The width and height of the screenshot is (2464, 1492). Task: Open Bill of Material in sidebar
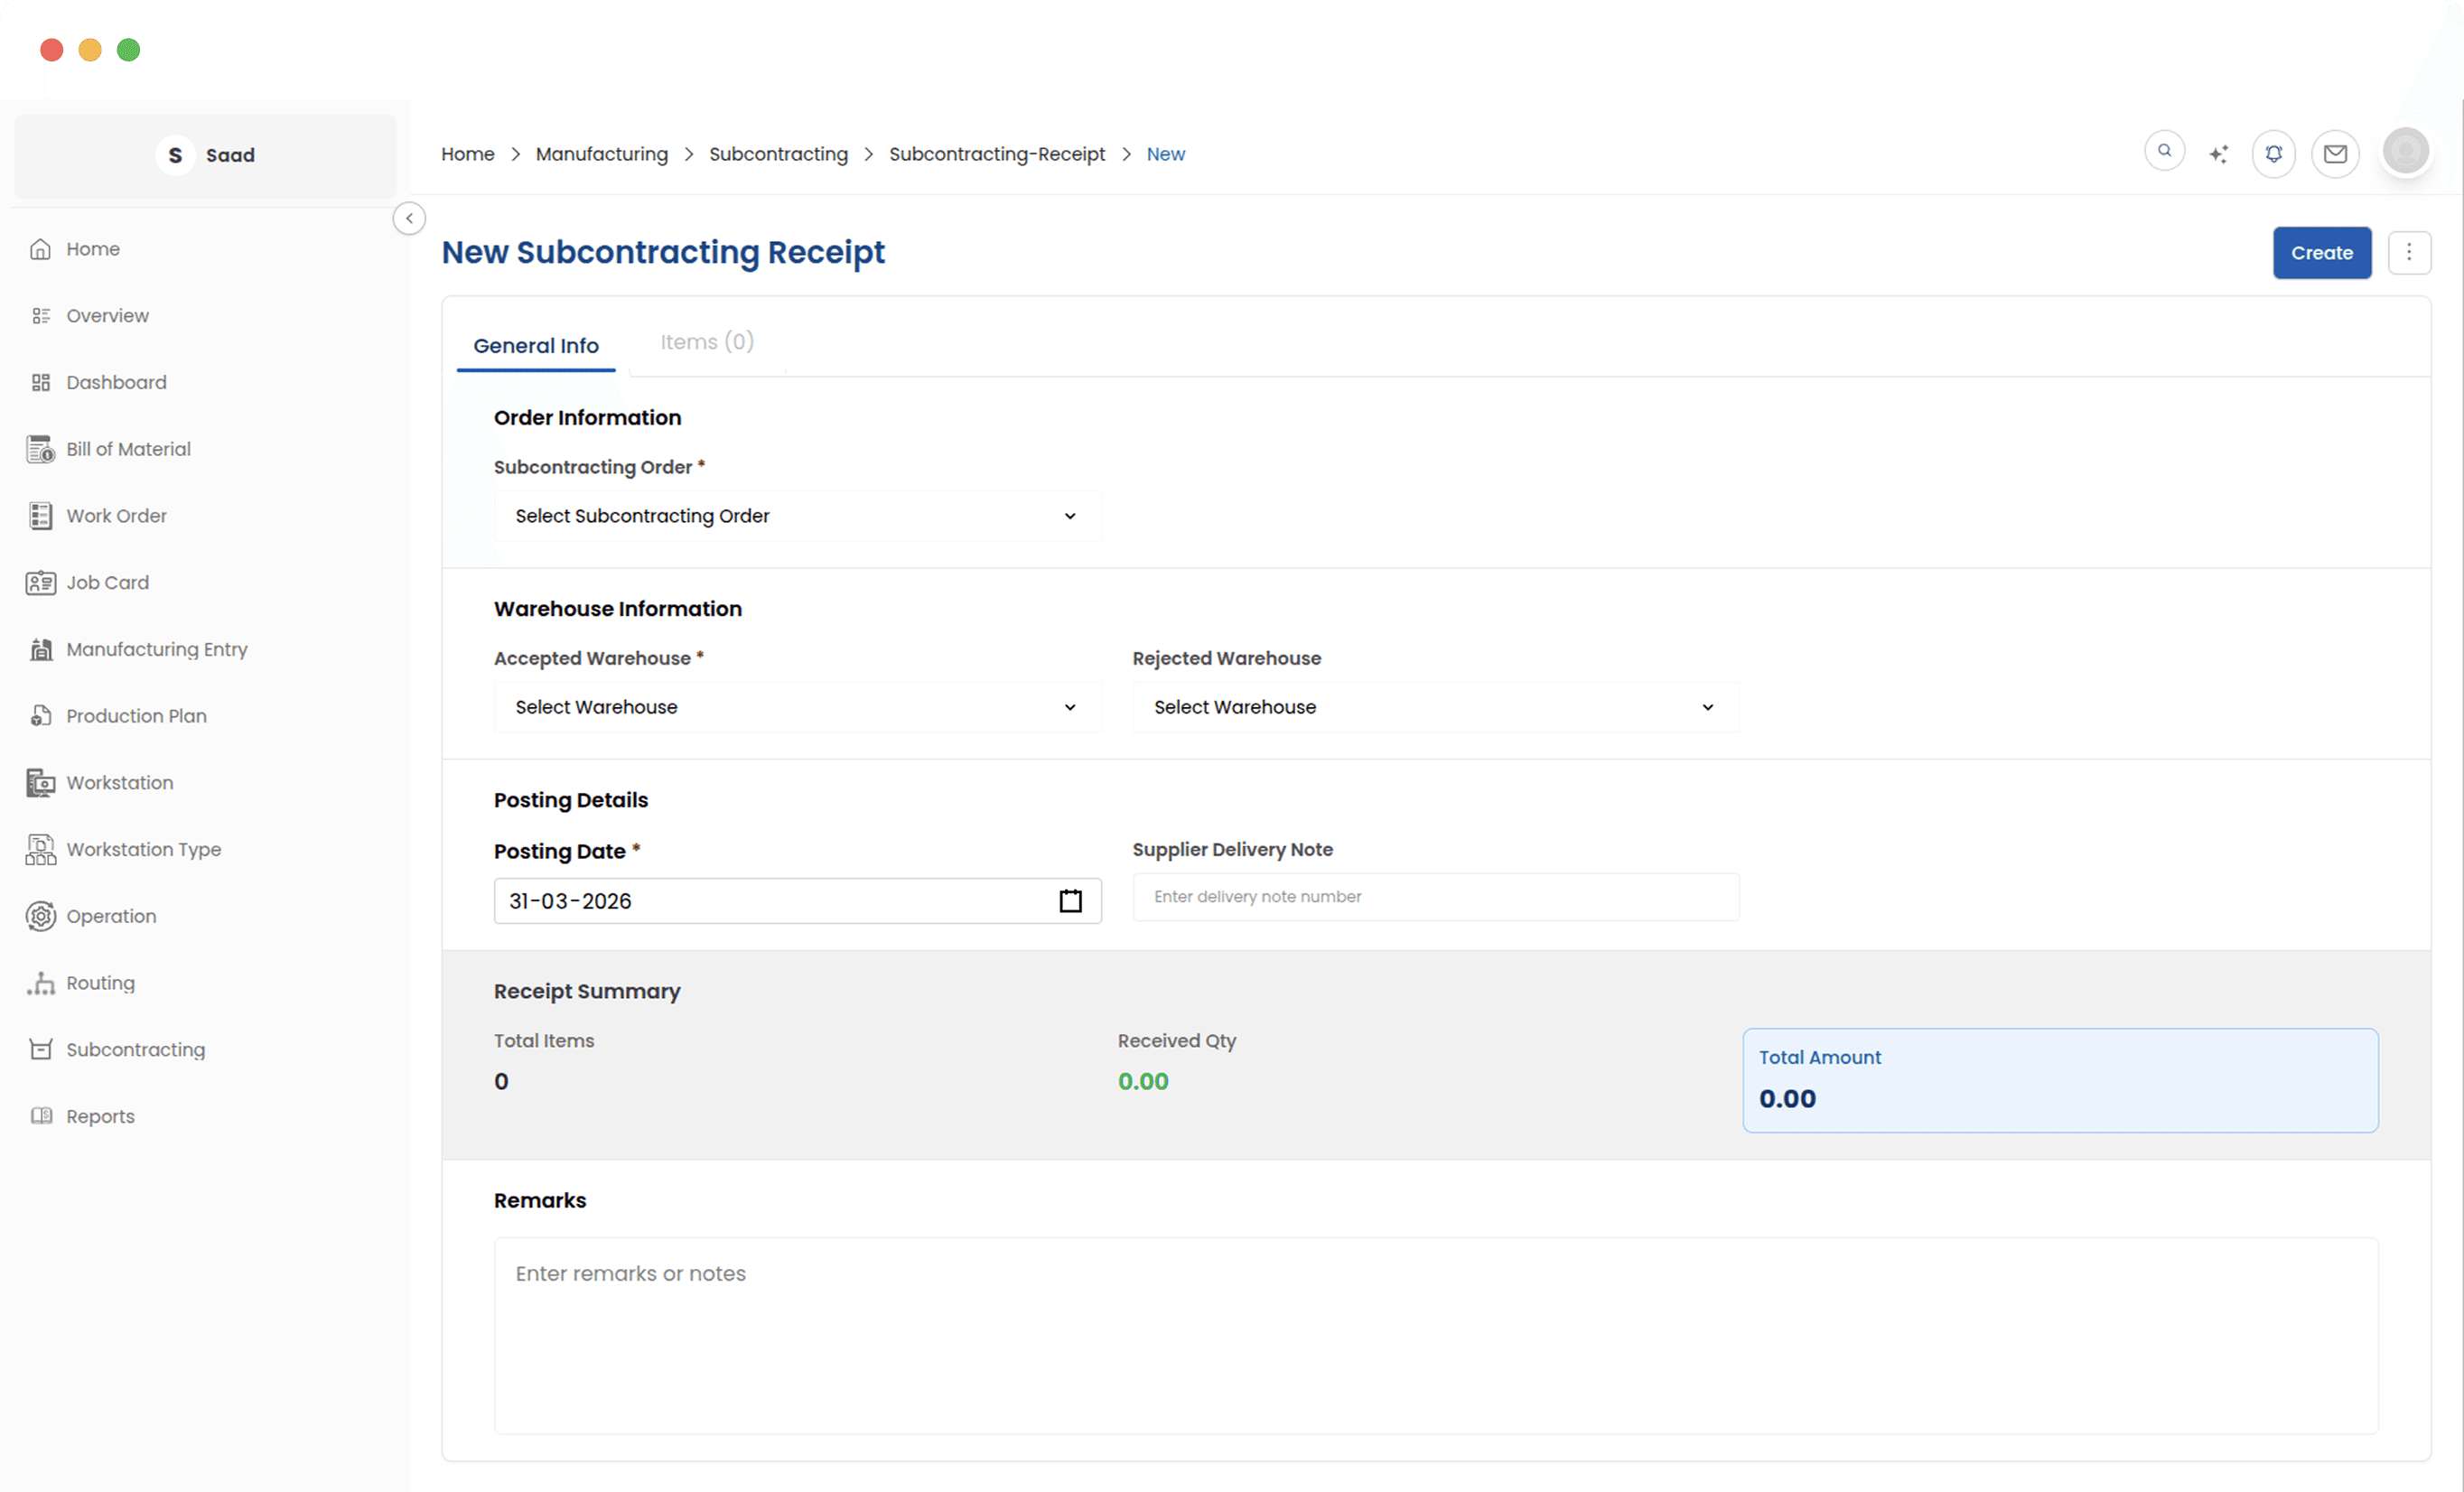pos(128,449)
